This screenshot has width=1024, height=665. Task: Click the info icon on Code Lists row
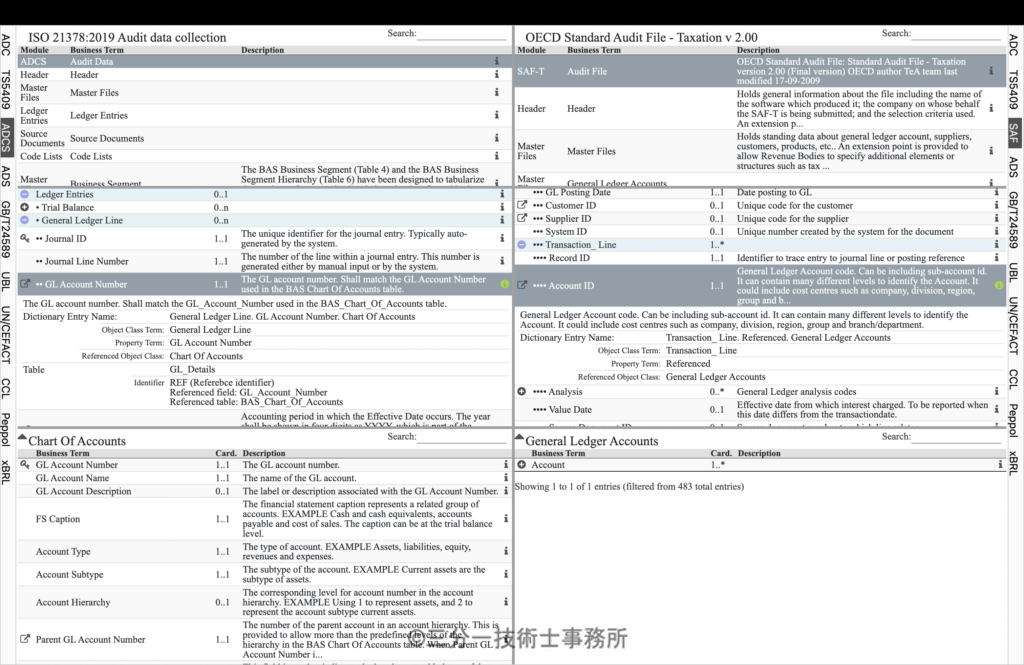pyautogui.click(x=496, y=156)
